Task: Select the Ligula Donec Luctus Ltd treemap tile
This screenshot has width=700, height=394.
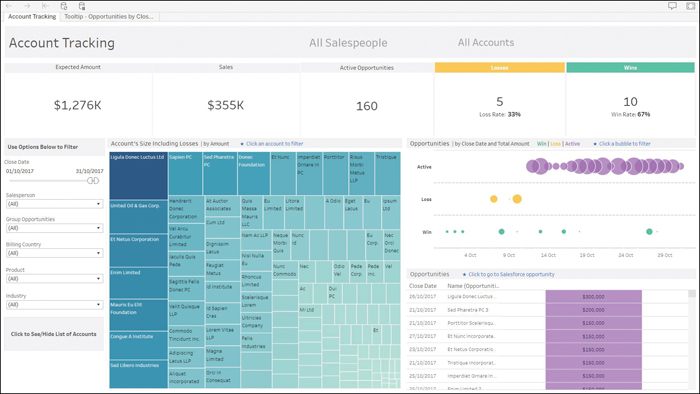Action: [x=138, y=176]
